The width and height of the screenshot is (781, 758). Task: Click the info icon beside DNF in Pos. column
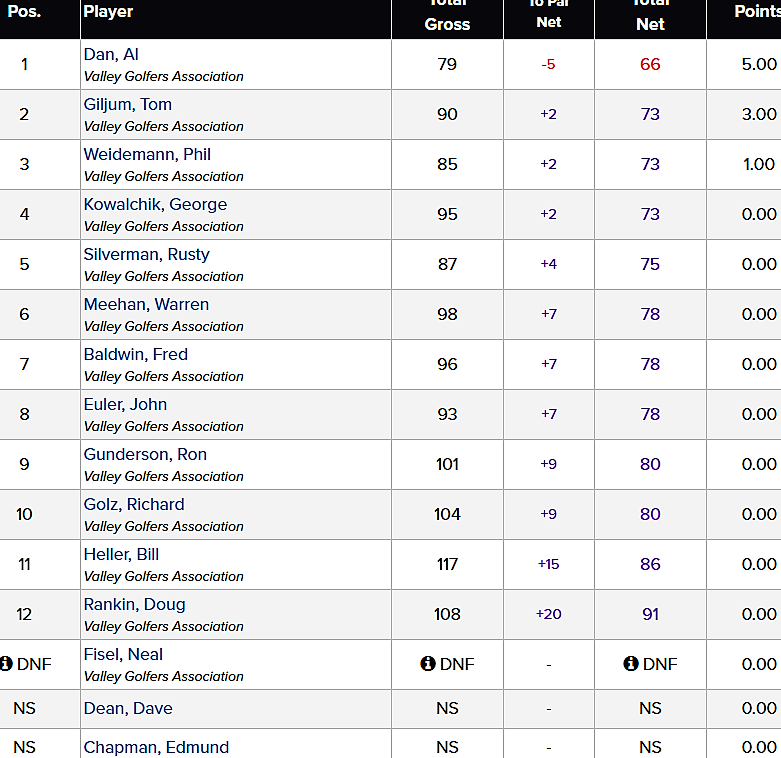[x=6, y=664]
